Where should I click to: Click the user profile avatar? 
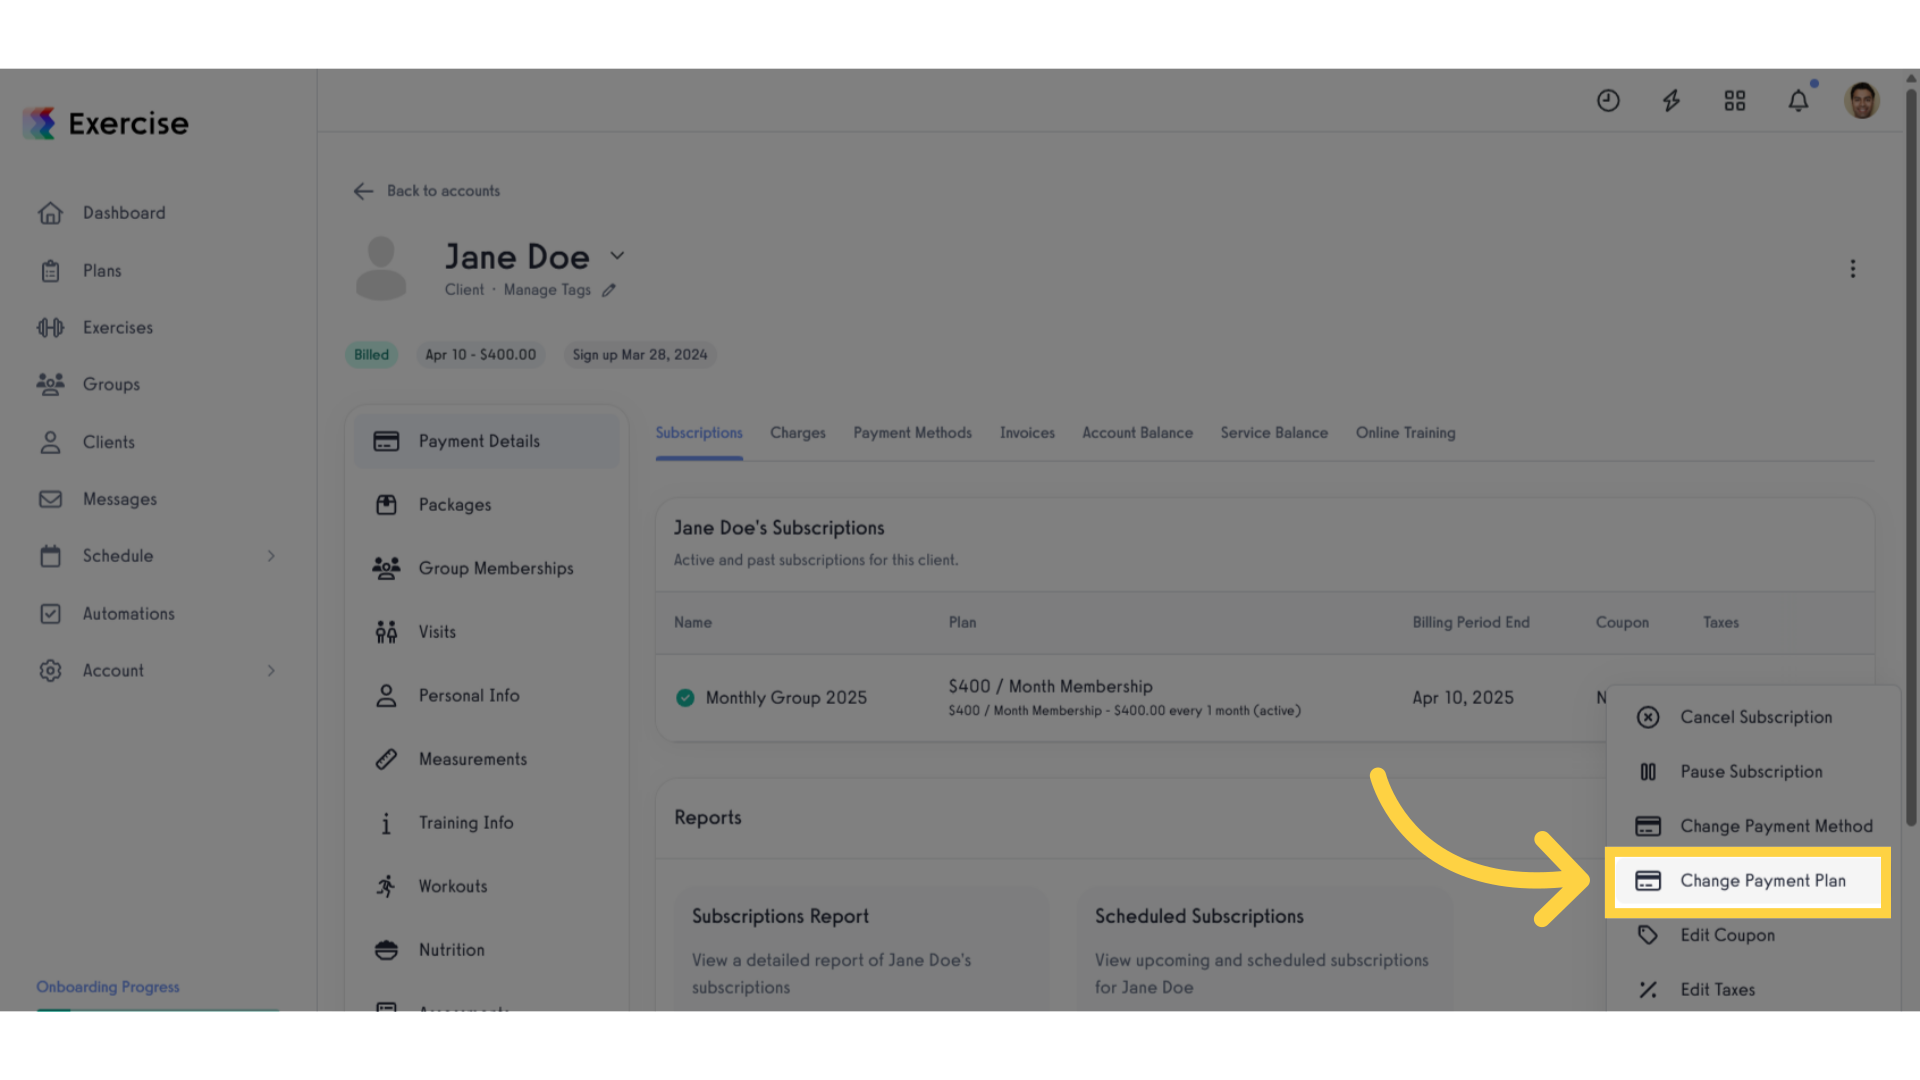point(1862,101)
